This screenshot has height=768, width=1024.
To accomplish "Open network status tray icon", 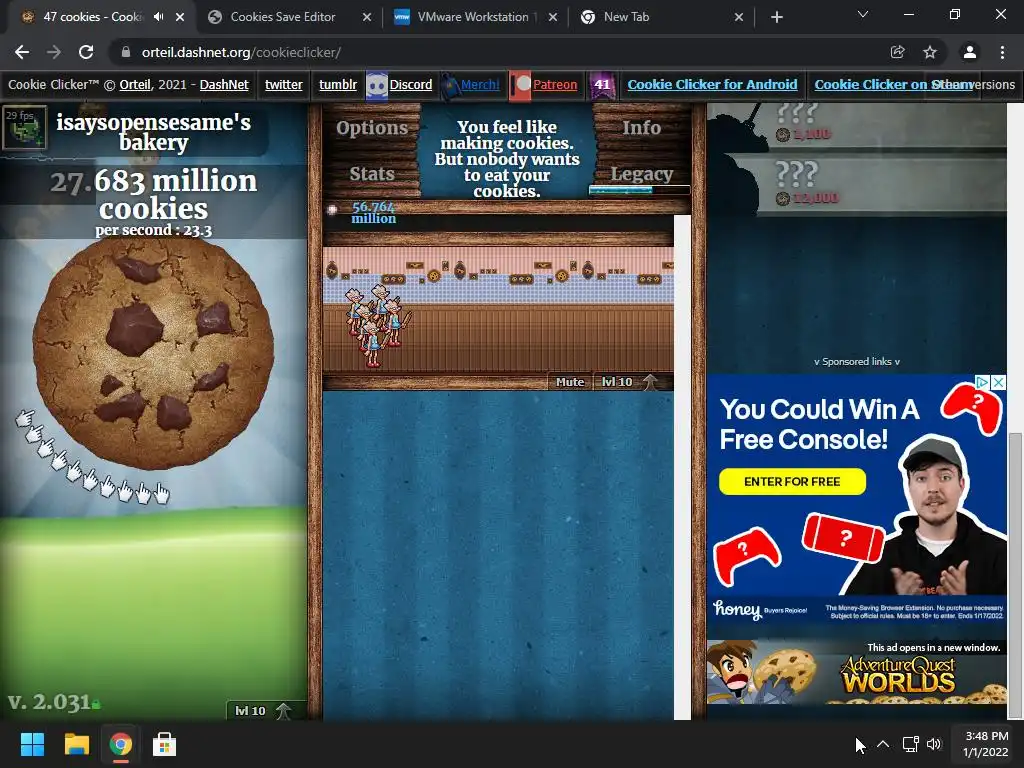I will click(910, 744).
